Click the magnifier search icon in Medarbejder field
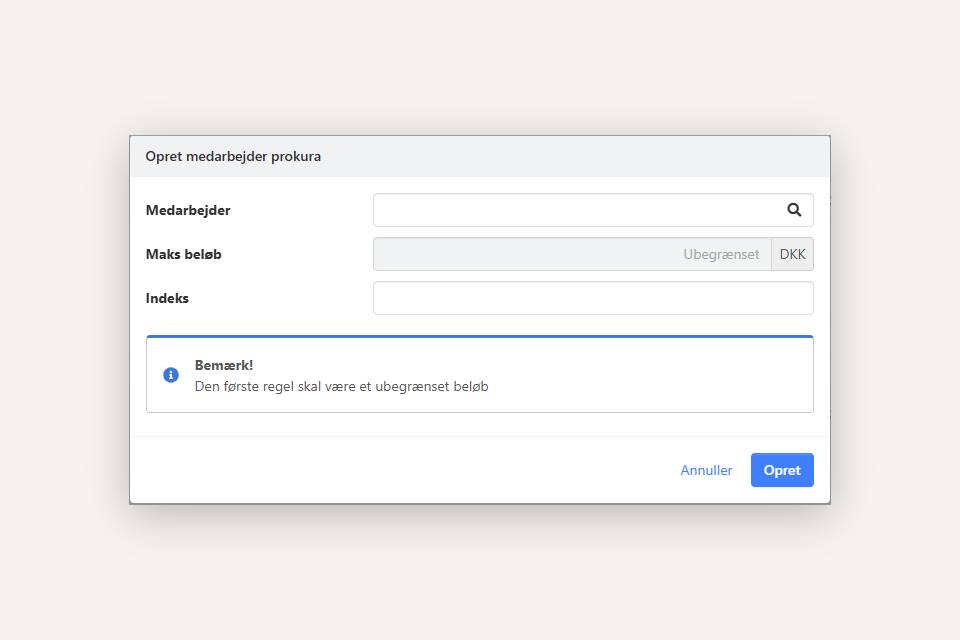 [x=794, y=210]
